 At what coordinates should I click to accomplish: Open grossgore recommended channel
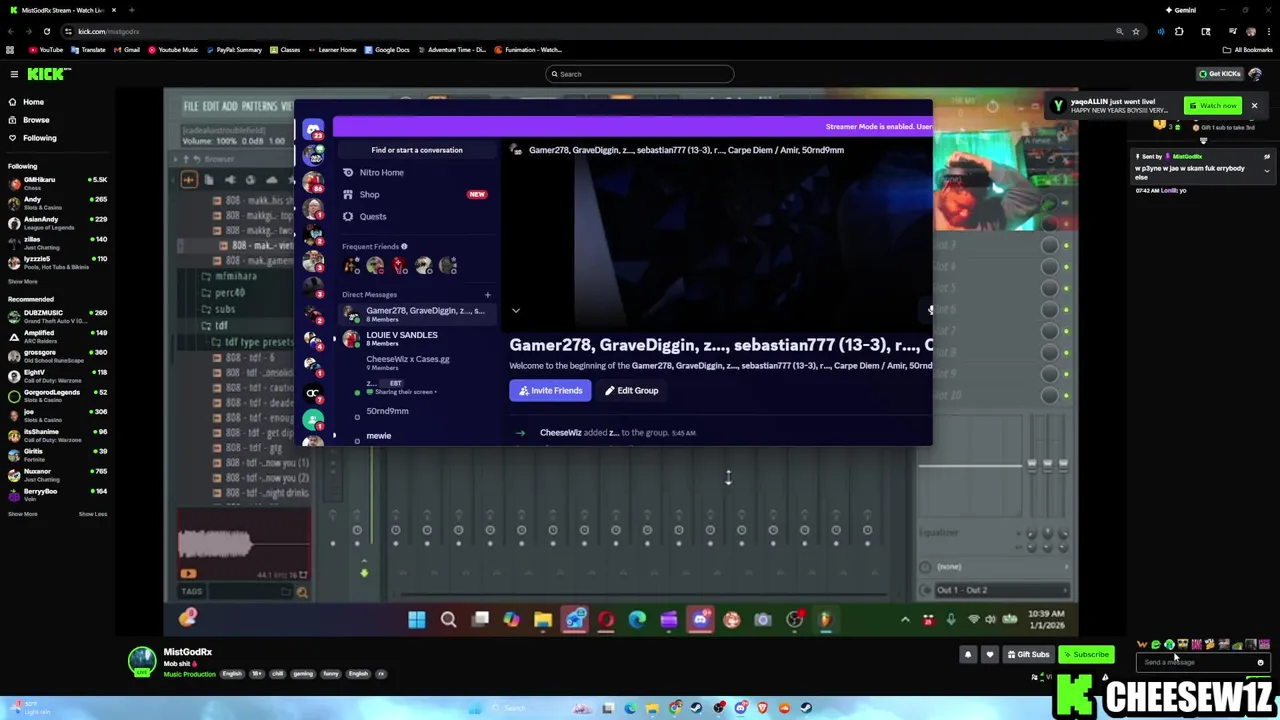tap(58, 356)
